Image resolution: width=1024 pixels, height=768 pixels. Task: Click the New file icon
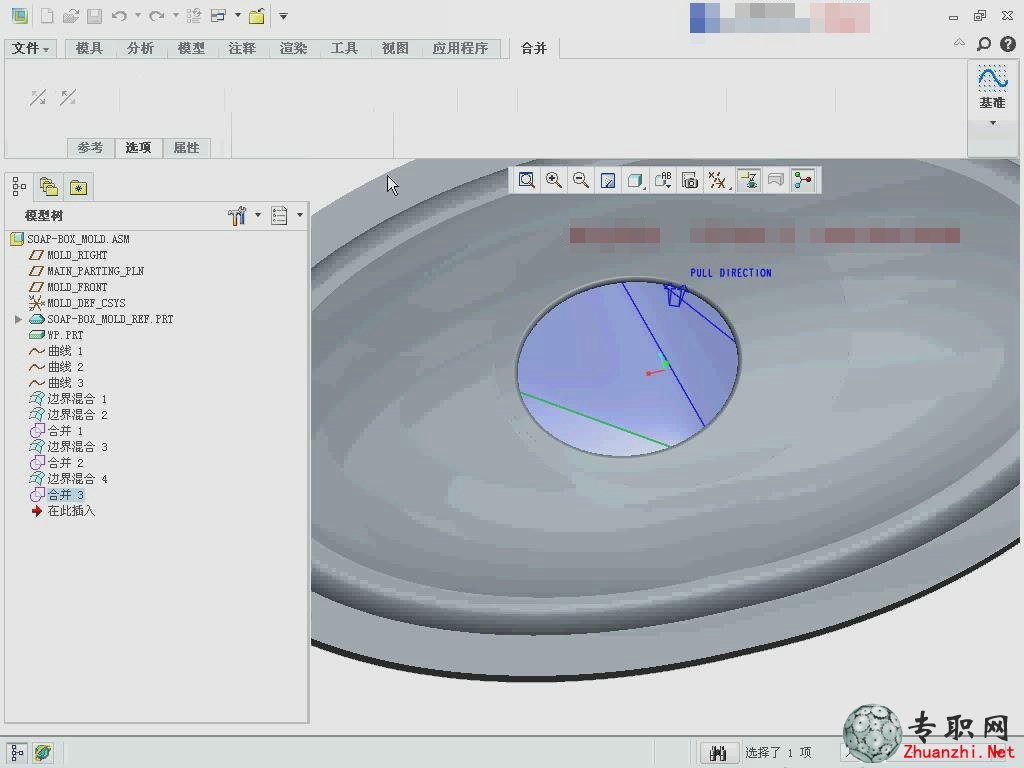click(x=47, y=16)
